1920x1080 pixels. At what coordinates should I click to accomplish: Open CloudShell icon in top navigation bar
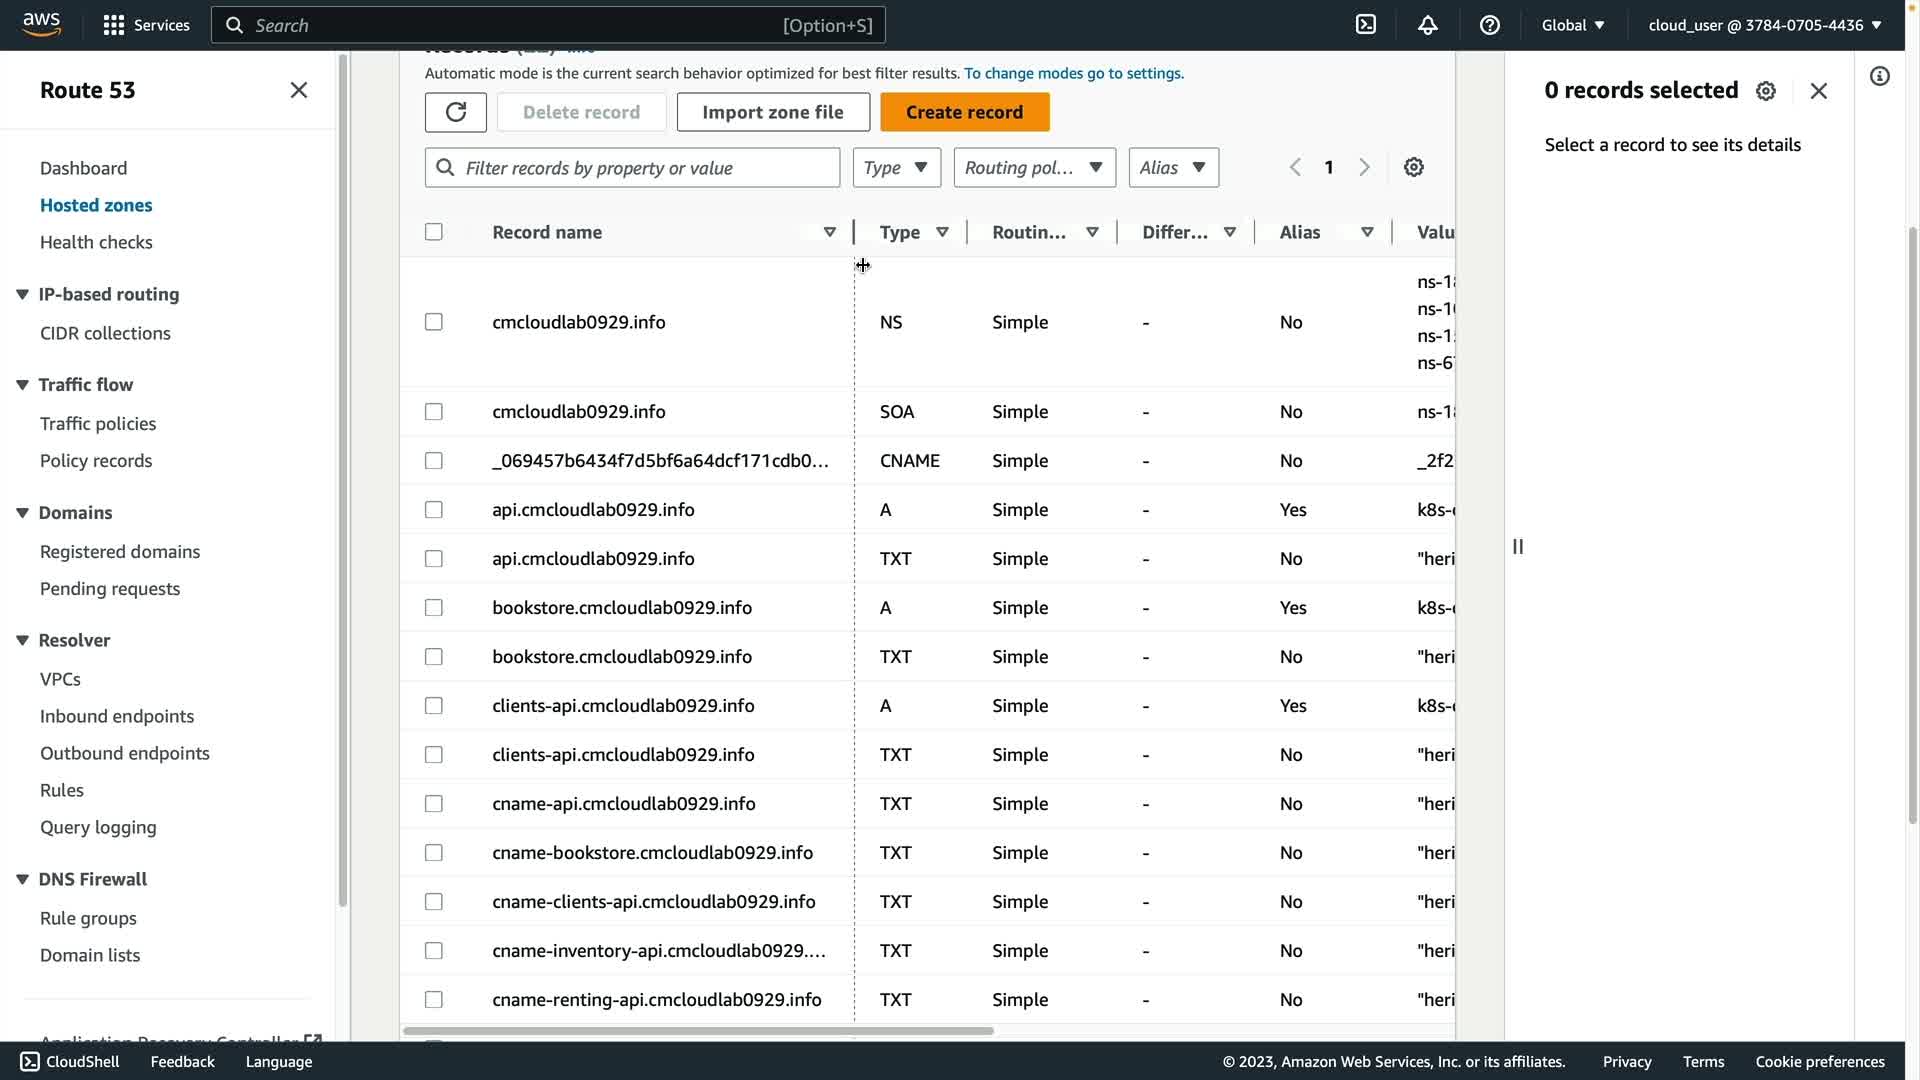pyautogui.click(x=1366, y=25)
